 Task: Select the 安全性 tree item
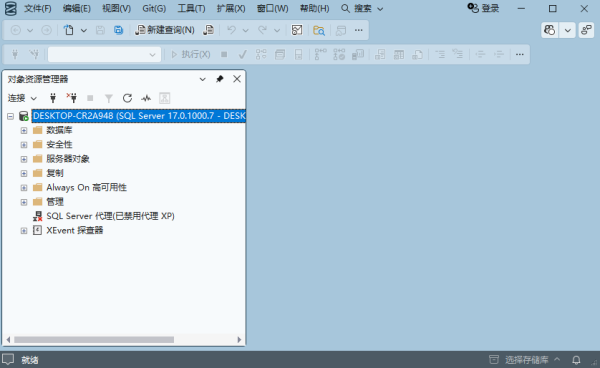point(59,145)
